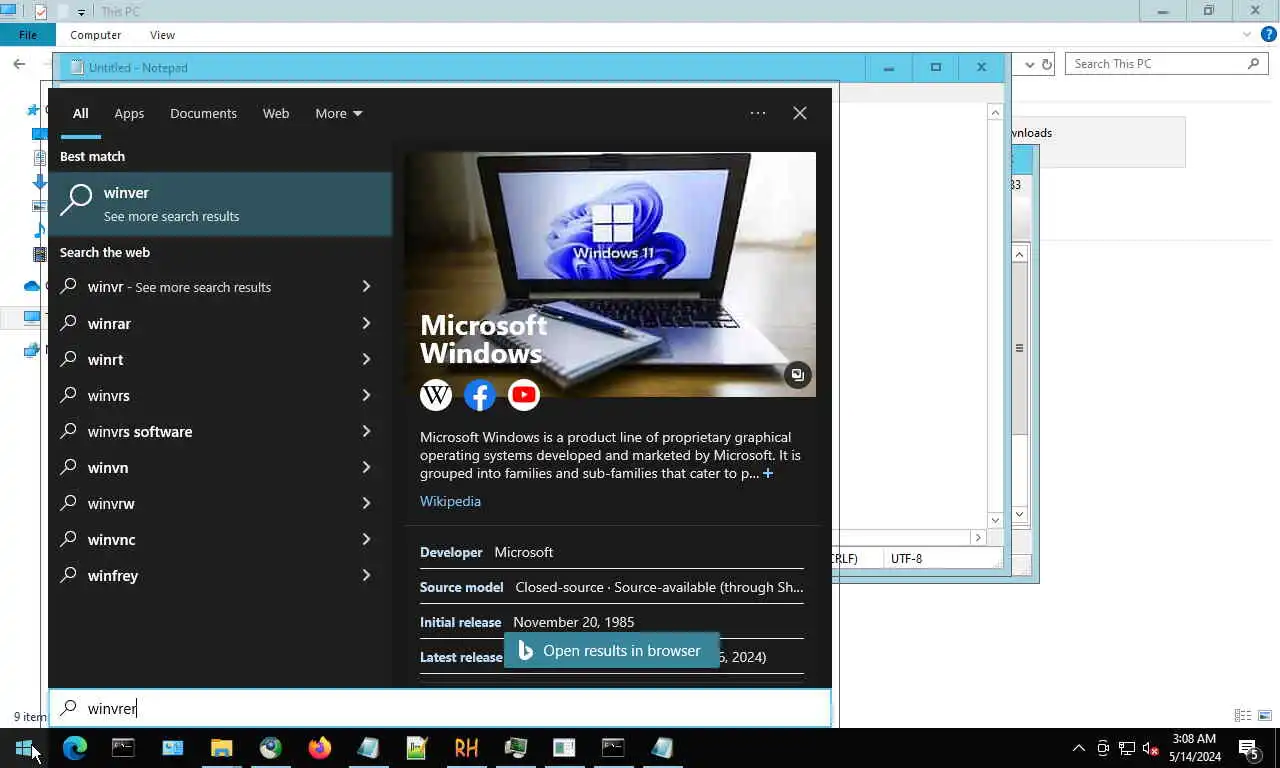Viewport: 1280px width, 768px height.
Task: Click the network tray icon
Action: click(1127, 748)
